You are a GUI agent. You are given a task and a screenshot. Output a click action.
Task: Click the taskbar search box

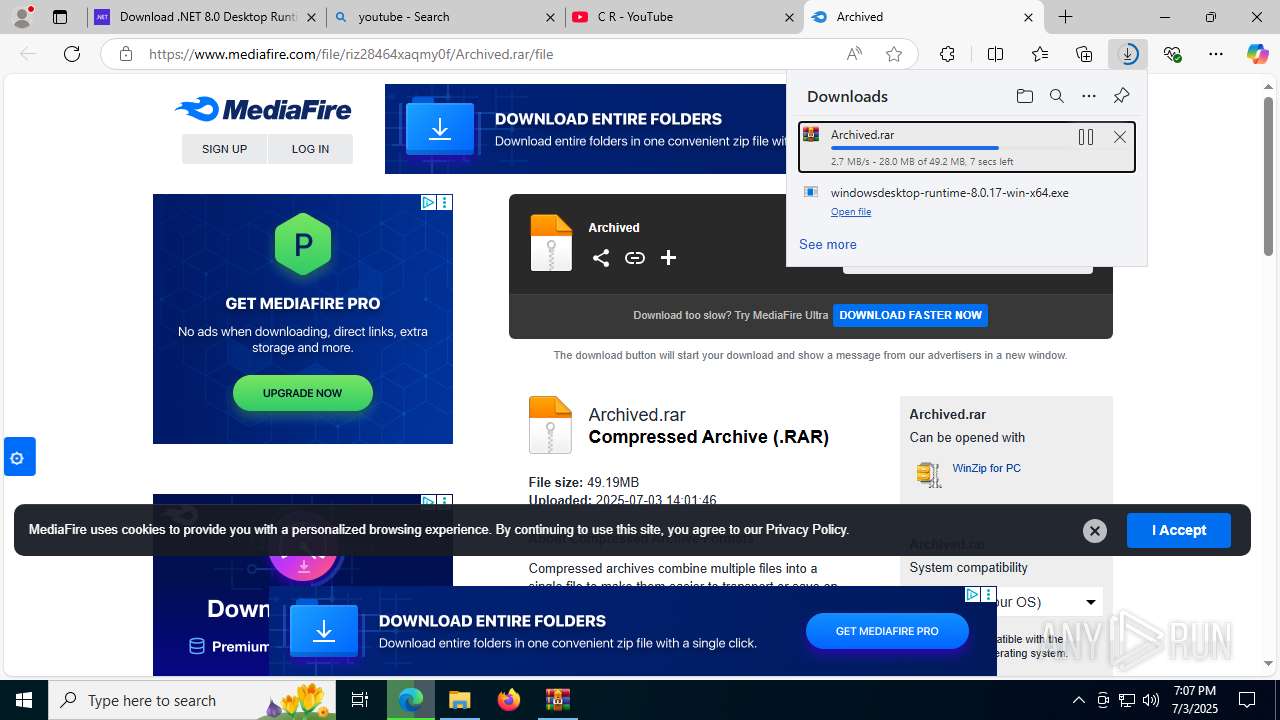191,700
